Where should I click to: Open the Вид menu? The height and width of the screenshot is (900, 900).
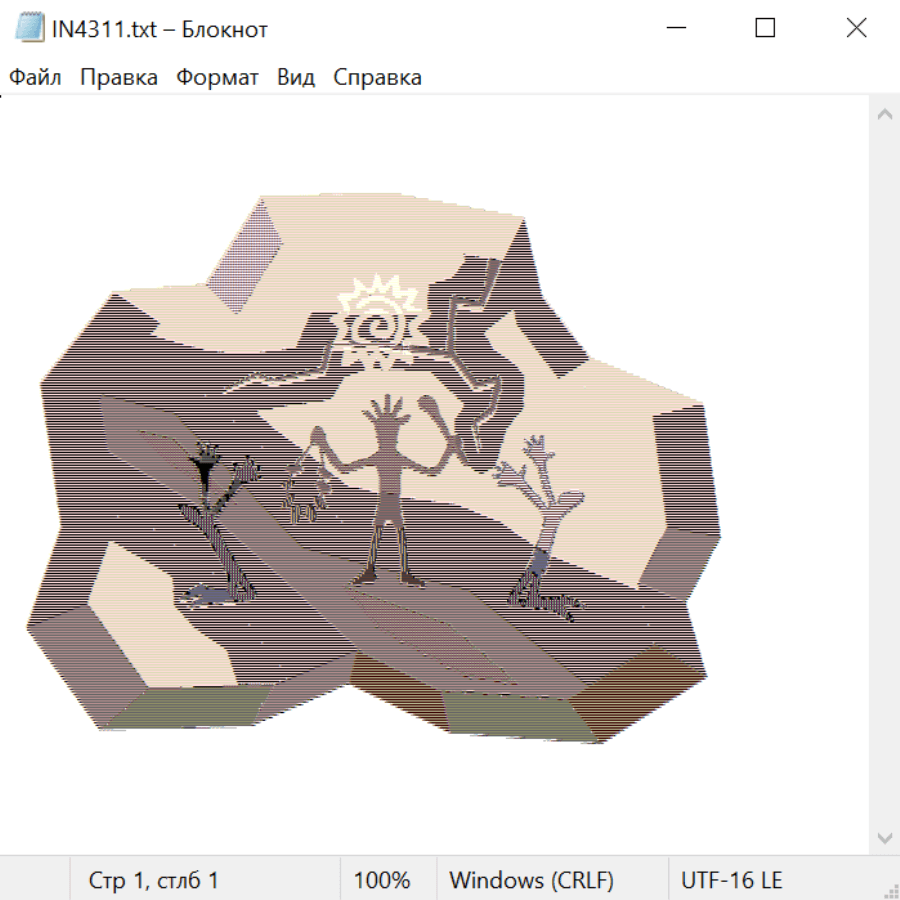coord(295,78)
